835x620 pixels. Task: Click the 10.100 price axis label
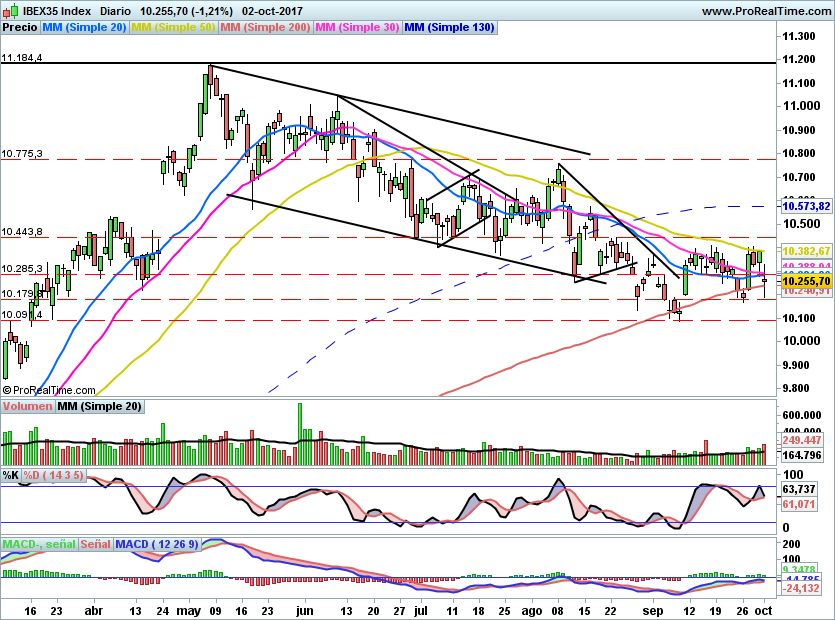click(798, 318)
